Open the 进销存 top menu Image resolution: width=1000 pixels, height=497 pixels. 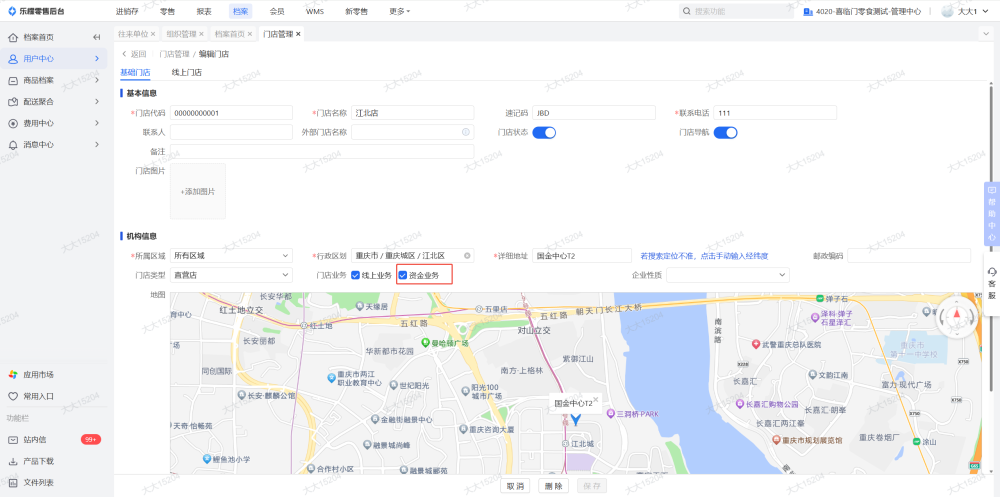127,11
